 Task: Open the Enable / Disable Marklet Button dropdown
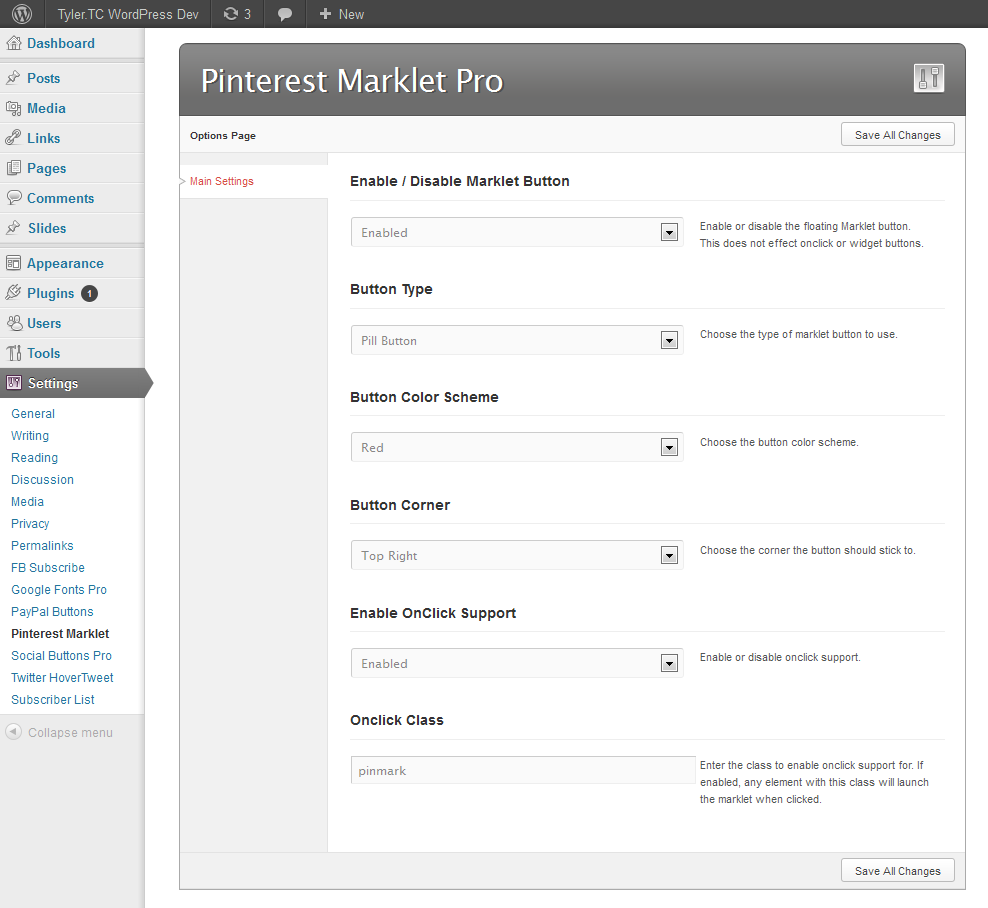point(517,233)
